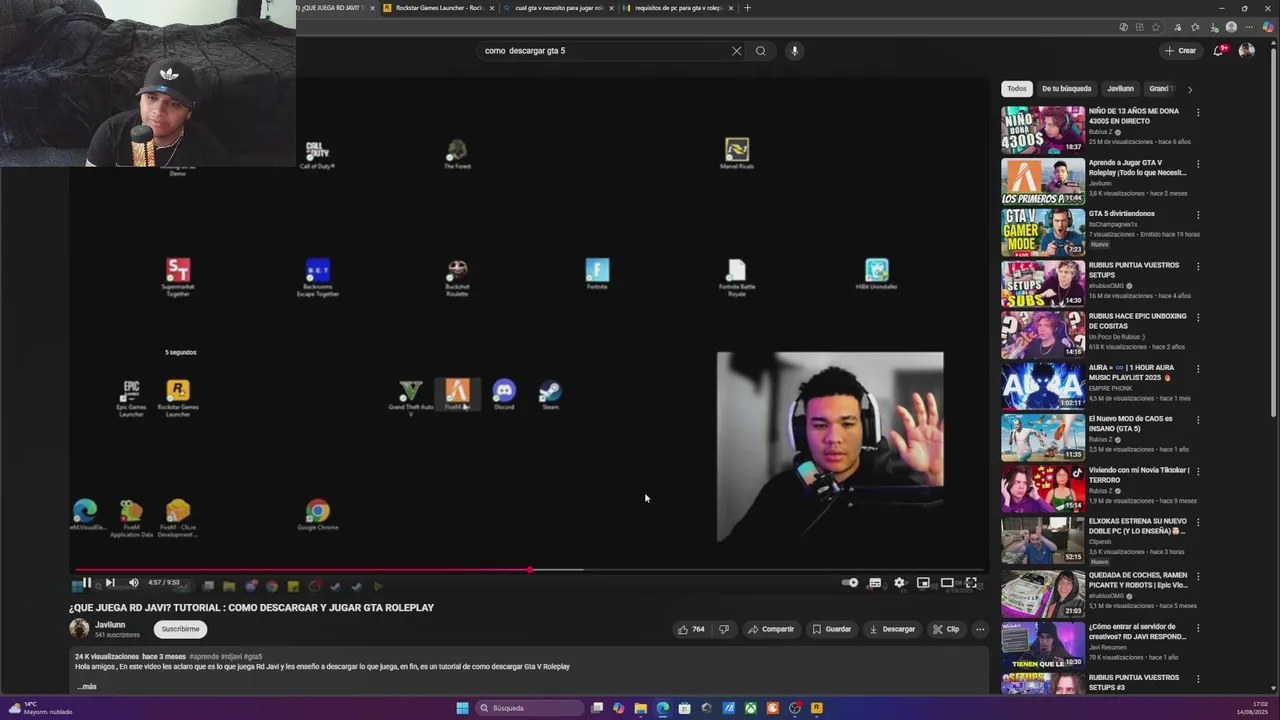Open NIÑO DE 13 AÑOS video thumbnail
The height and width of the screenshot is (720, 1280).
point(1043,129)
